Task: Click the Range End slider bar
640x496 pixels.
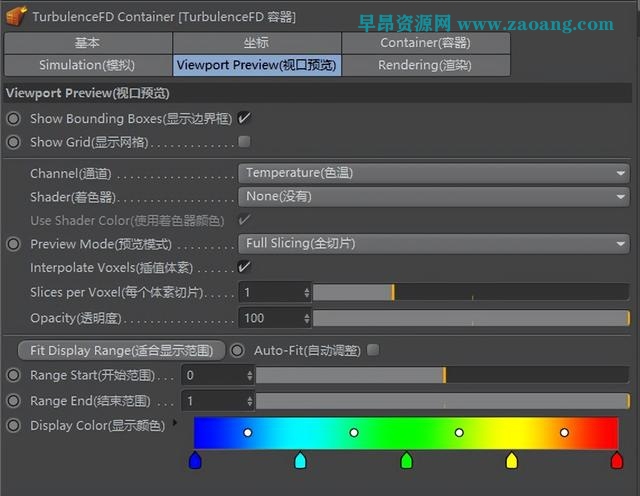Action: click(442, 401)
